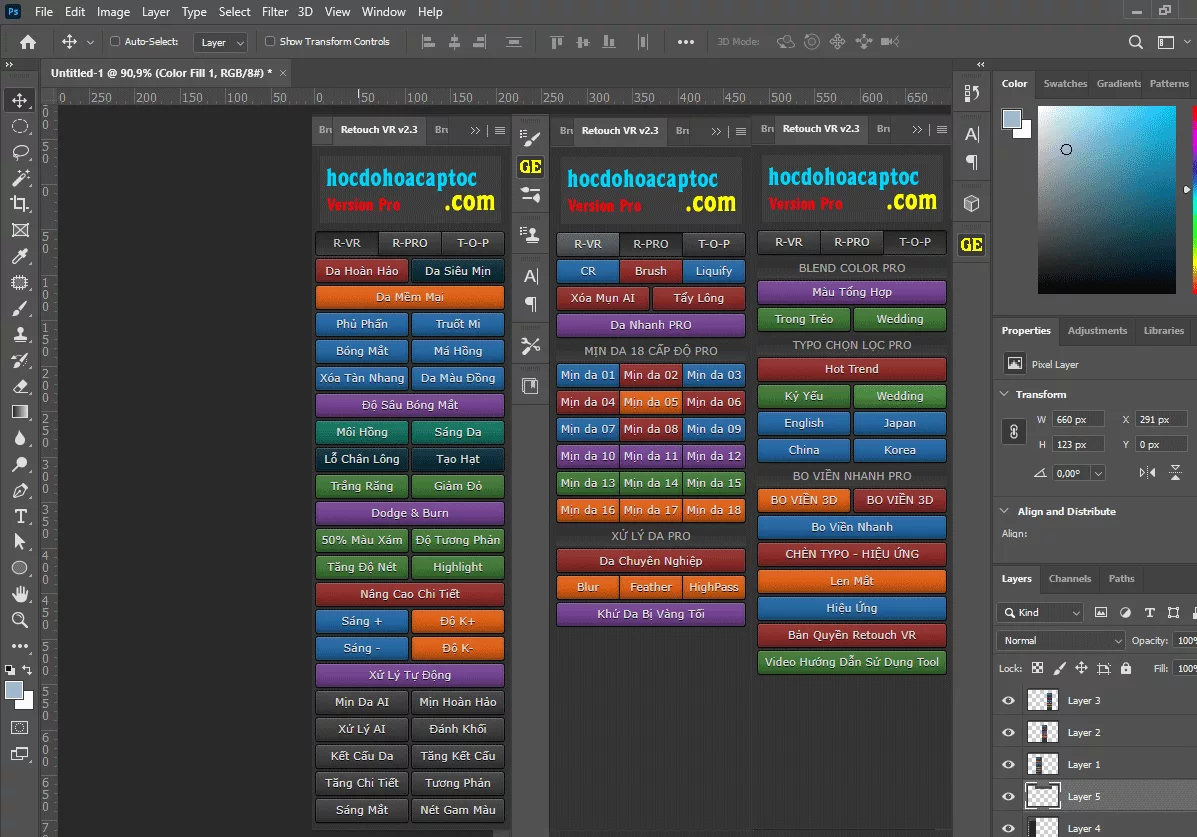Enable the Auto-Select checkbox

(x=115, y=42)
